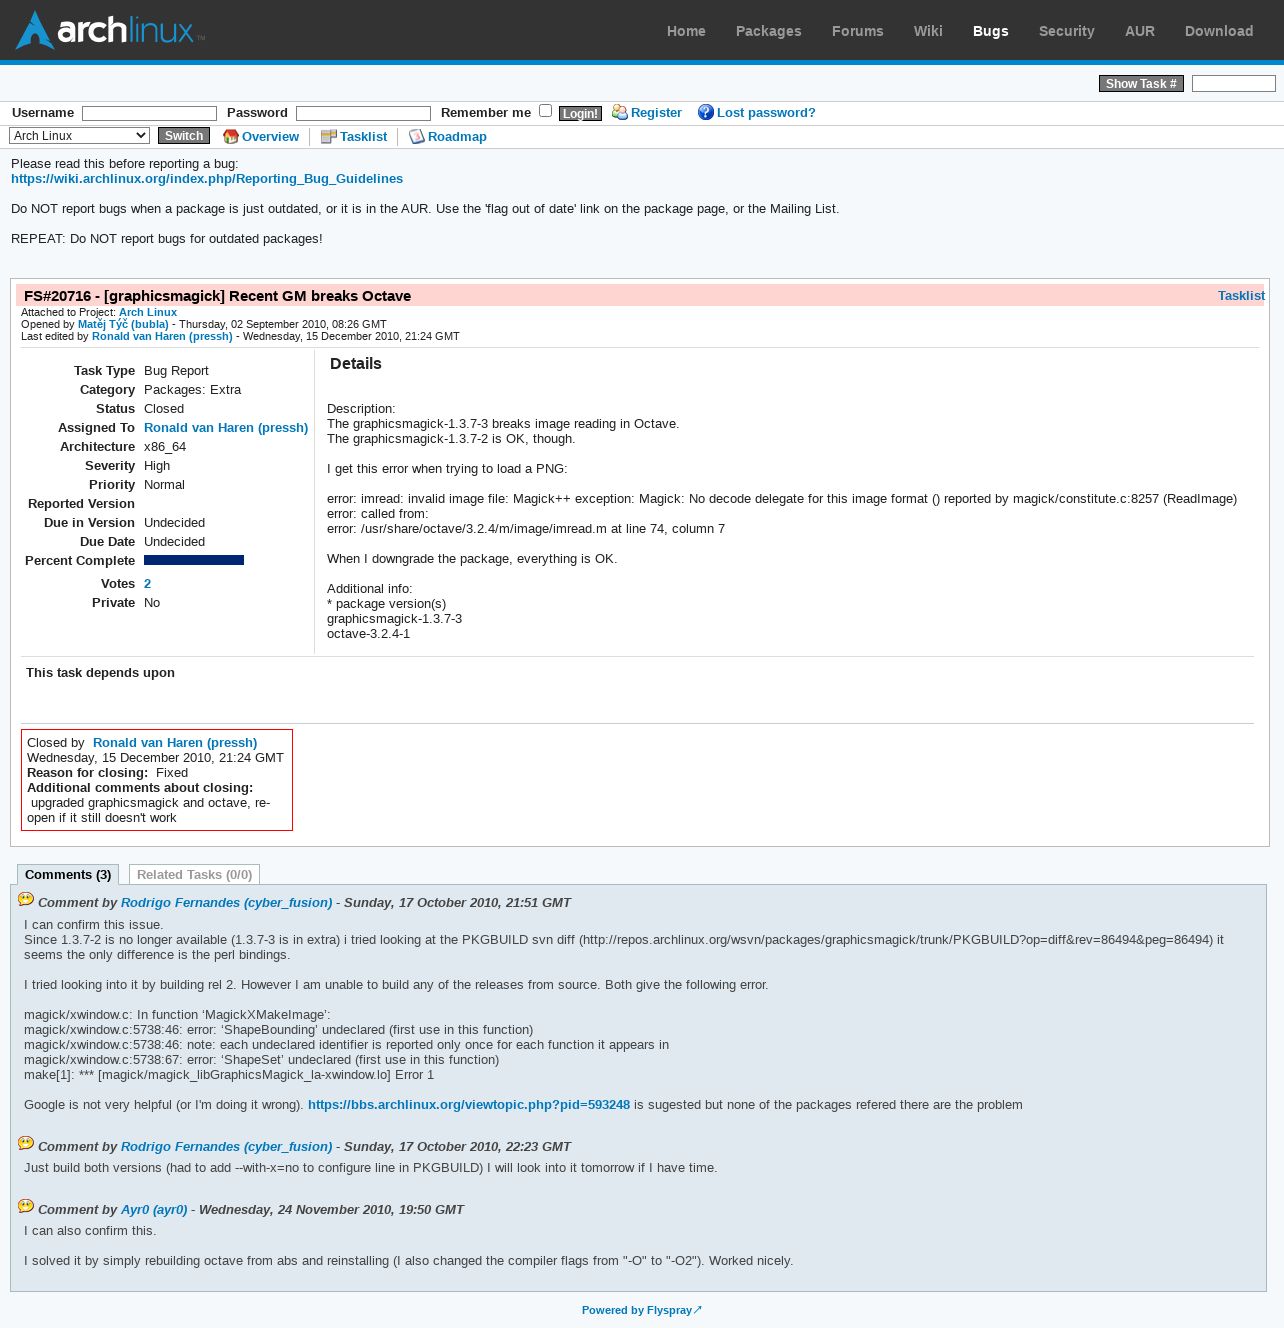Click the Percent Complete progress bar
Image resolution: width=1284 pixels, height=1328 pixels.
(x=194, y=561)
